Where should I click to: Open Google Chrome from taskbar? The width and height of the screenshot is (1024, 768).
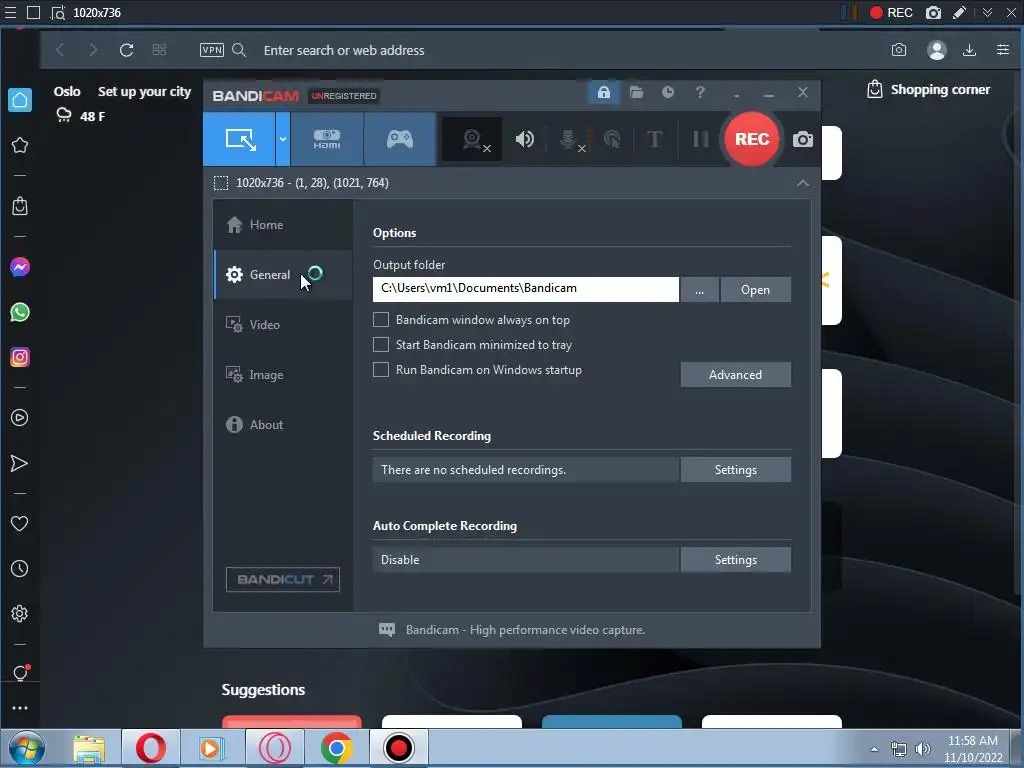(x=336, y=748)
